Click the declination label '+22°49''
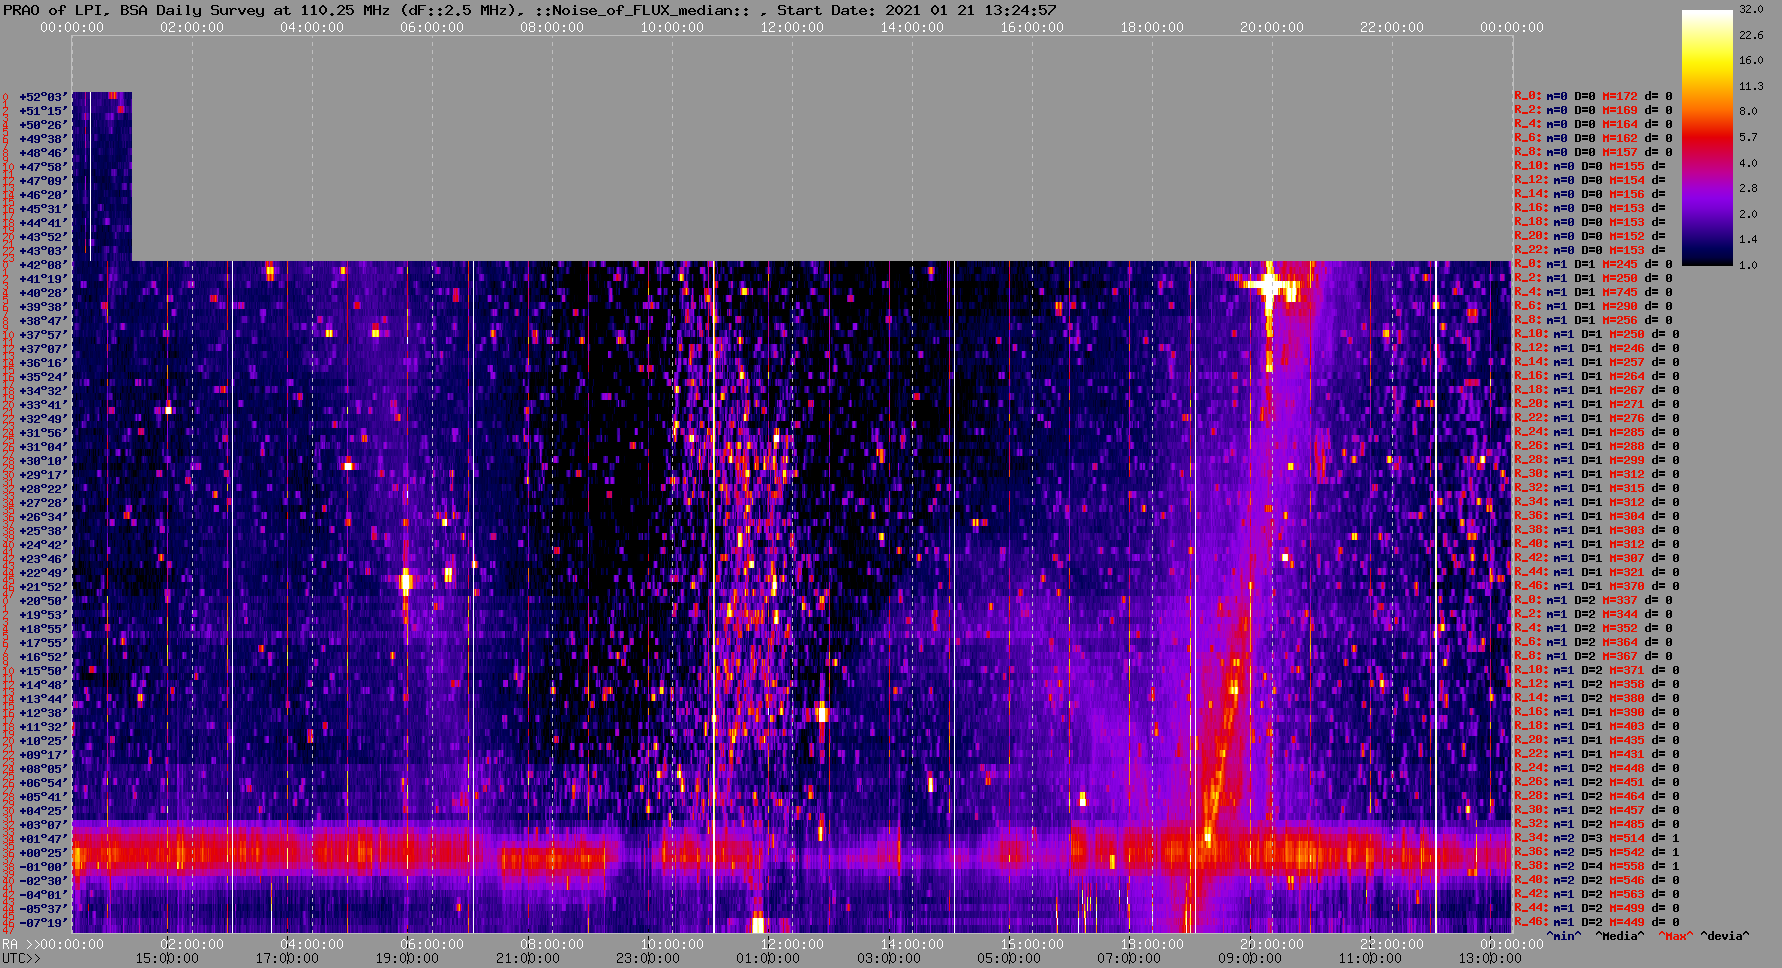 pyautogui.click(x=43, y=573)
